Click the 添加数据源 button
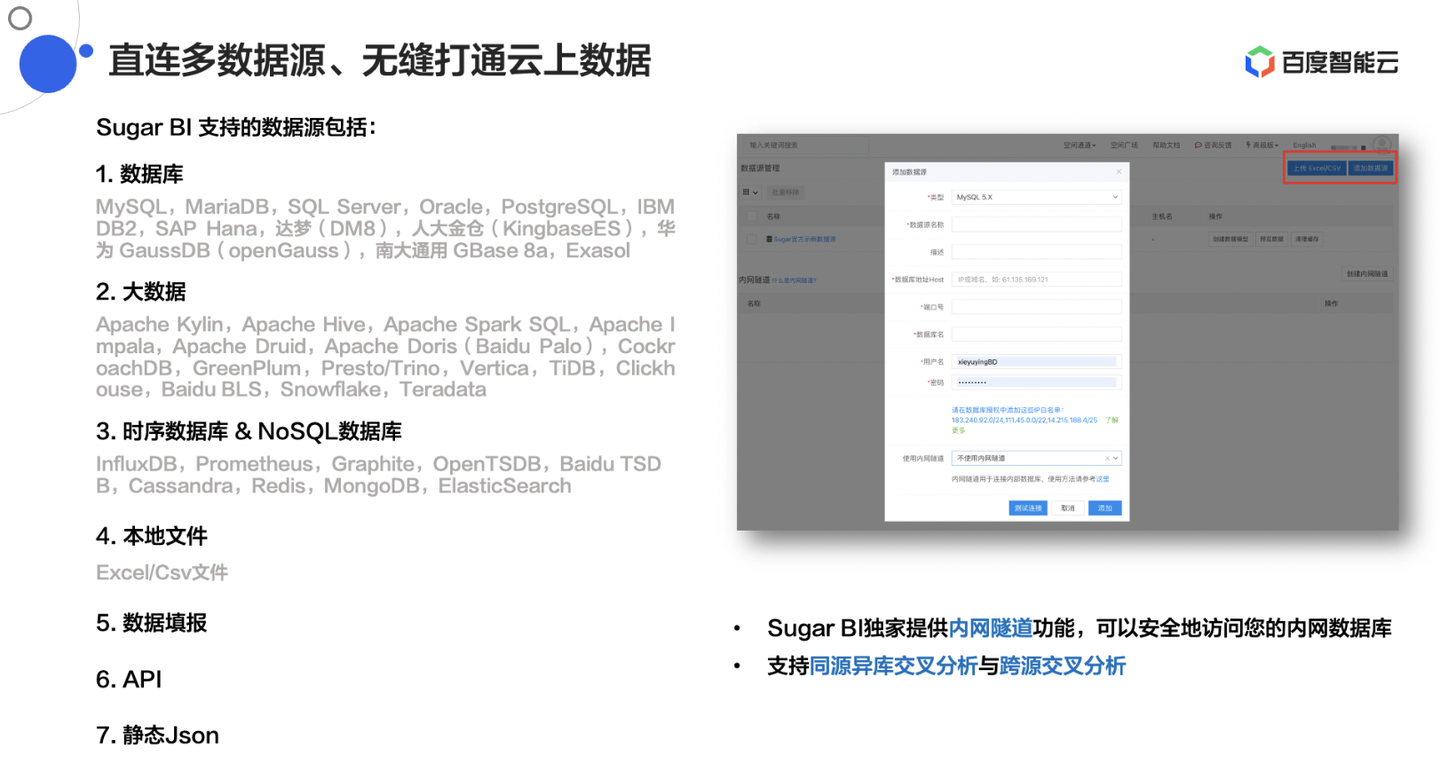The height and width of the screenshot is (772, 1440). [1369, 167]
